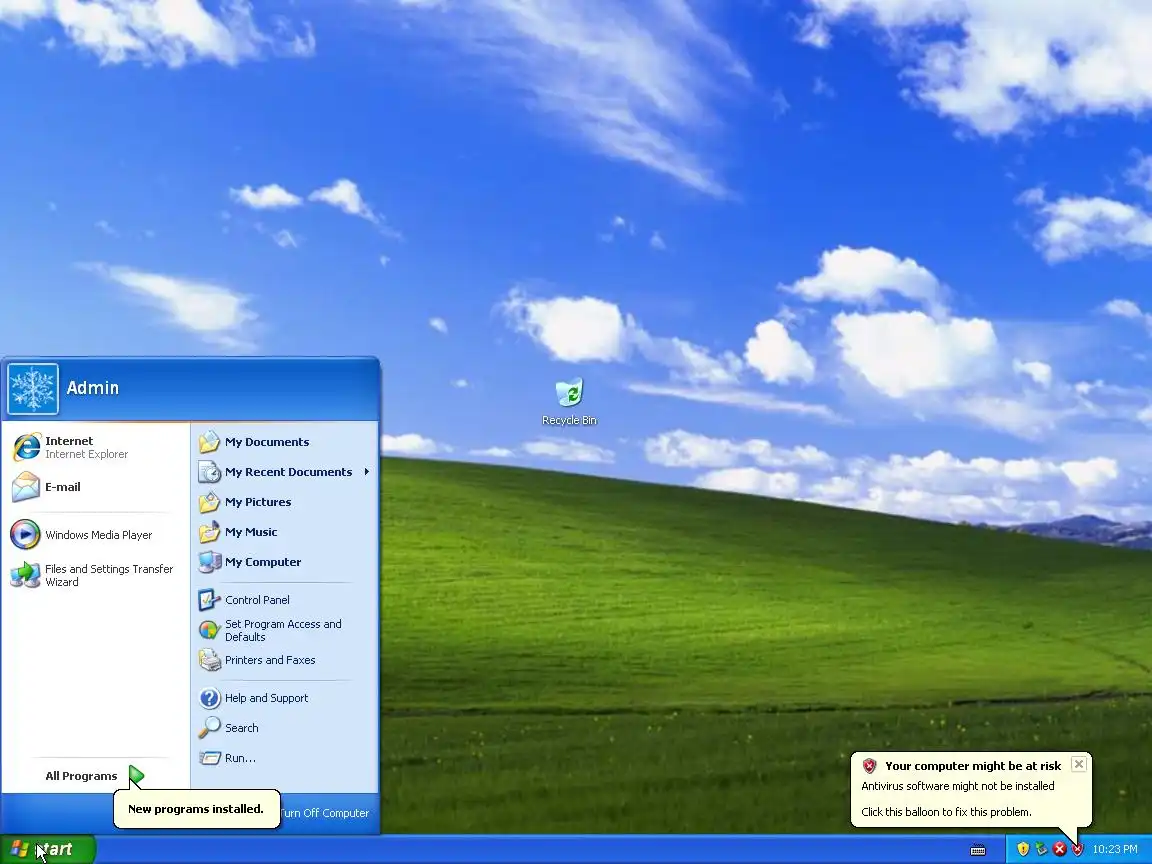This screenshot has height=864, width=1152.
Task: Click the Admin snowflake user picture
Action: pos(33,389)
